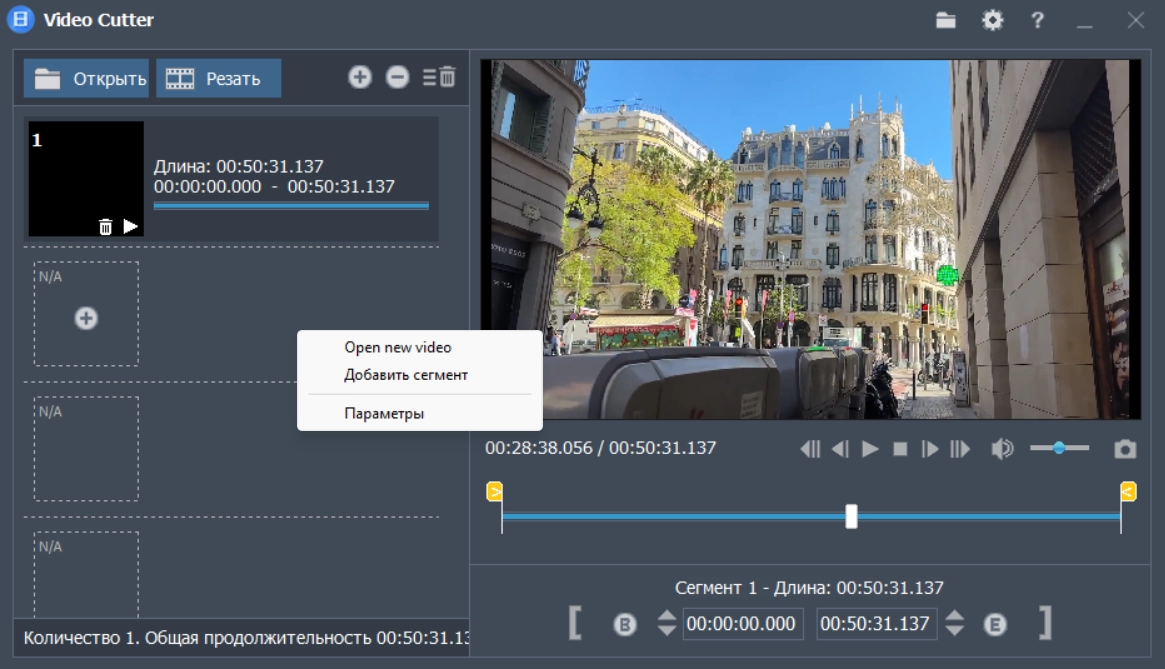Choose Open new video from context menu
The image size is (1165, 669).
(x=397, y=347)
